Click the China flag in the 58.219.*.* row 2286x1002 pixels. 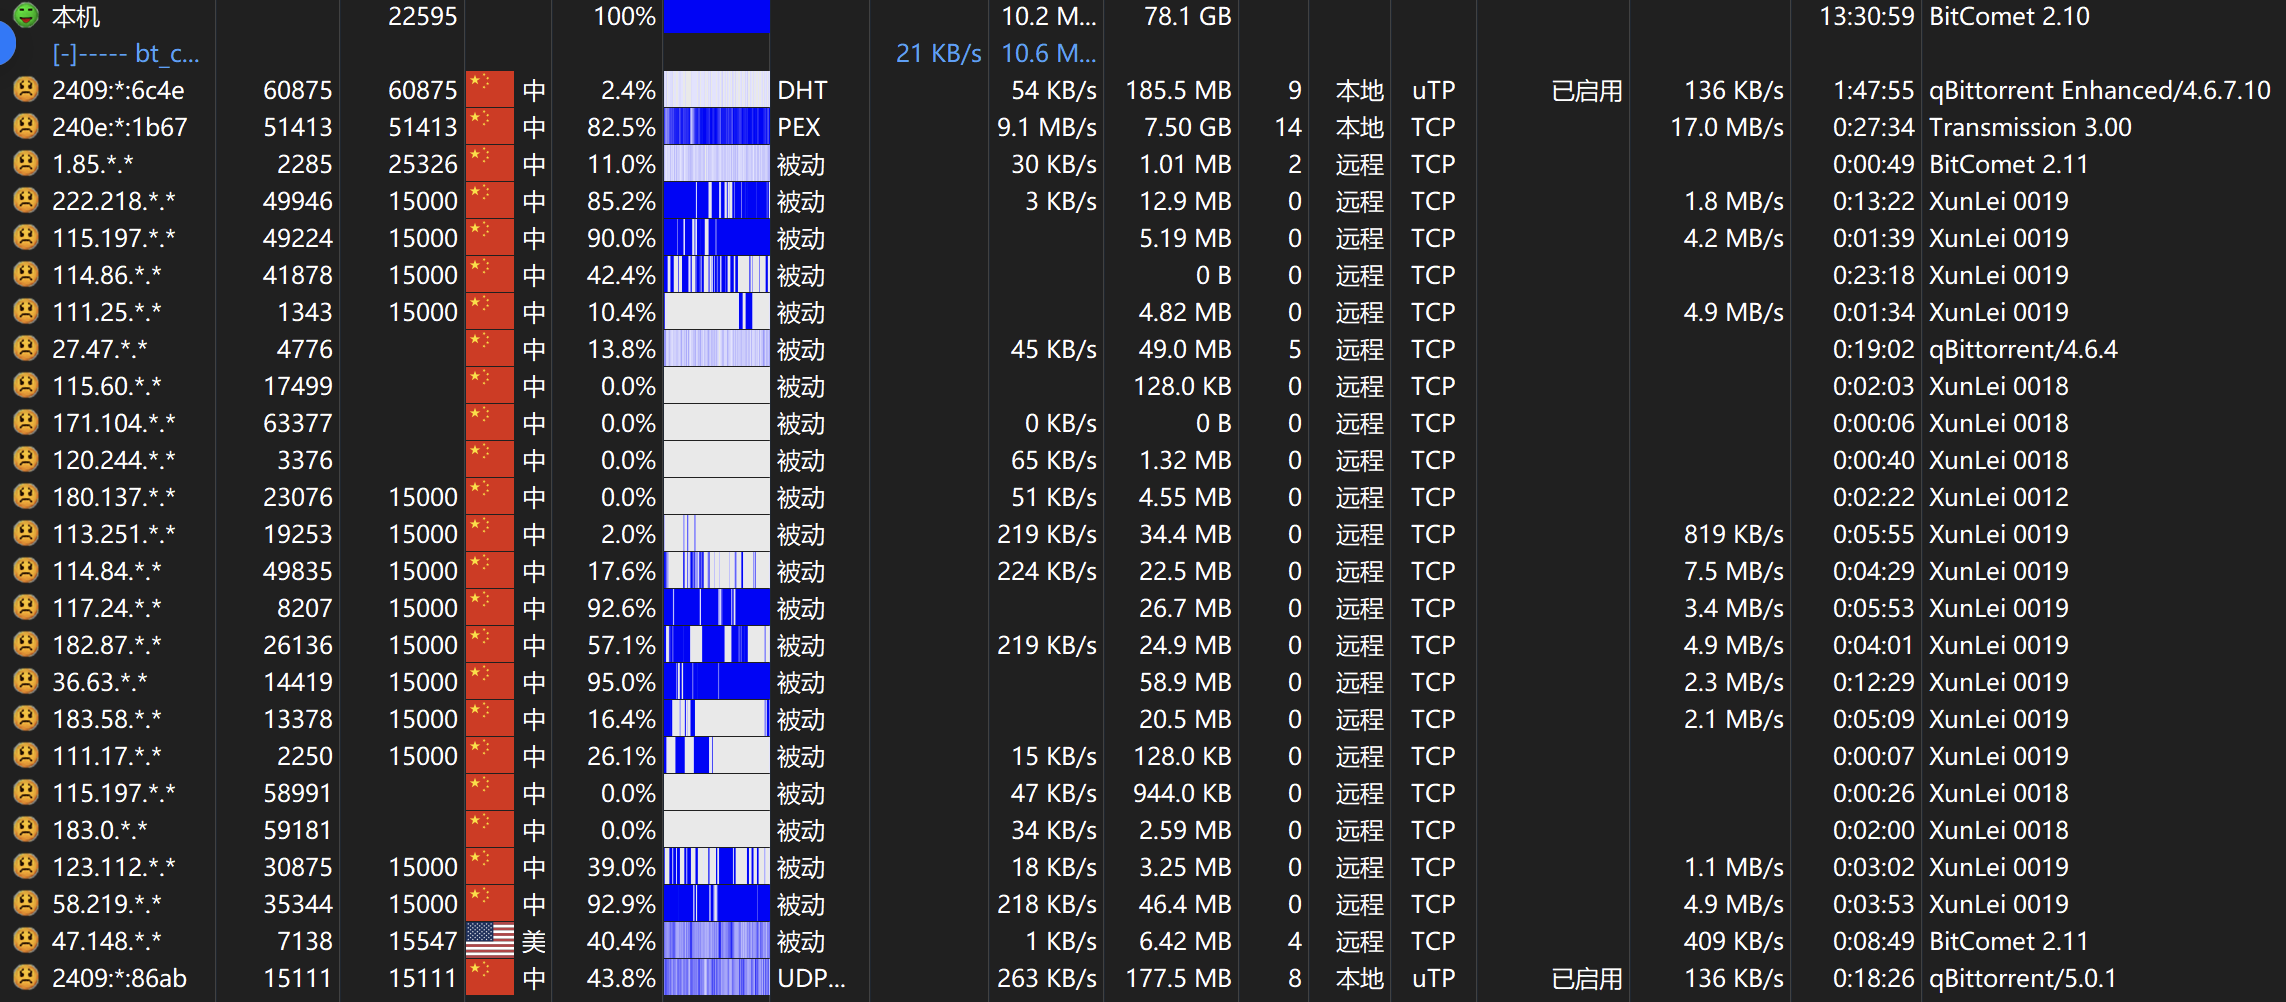490,904
